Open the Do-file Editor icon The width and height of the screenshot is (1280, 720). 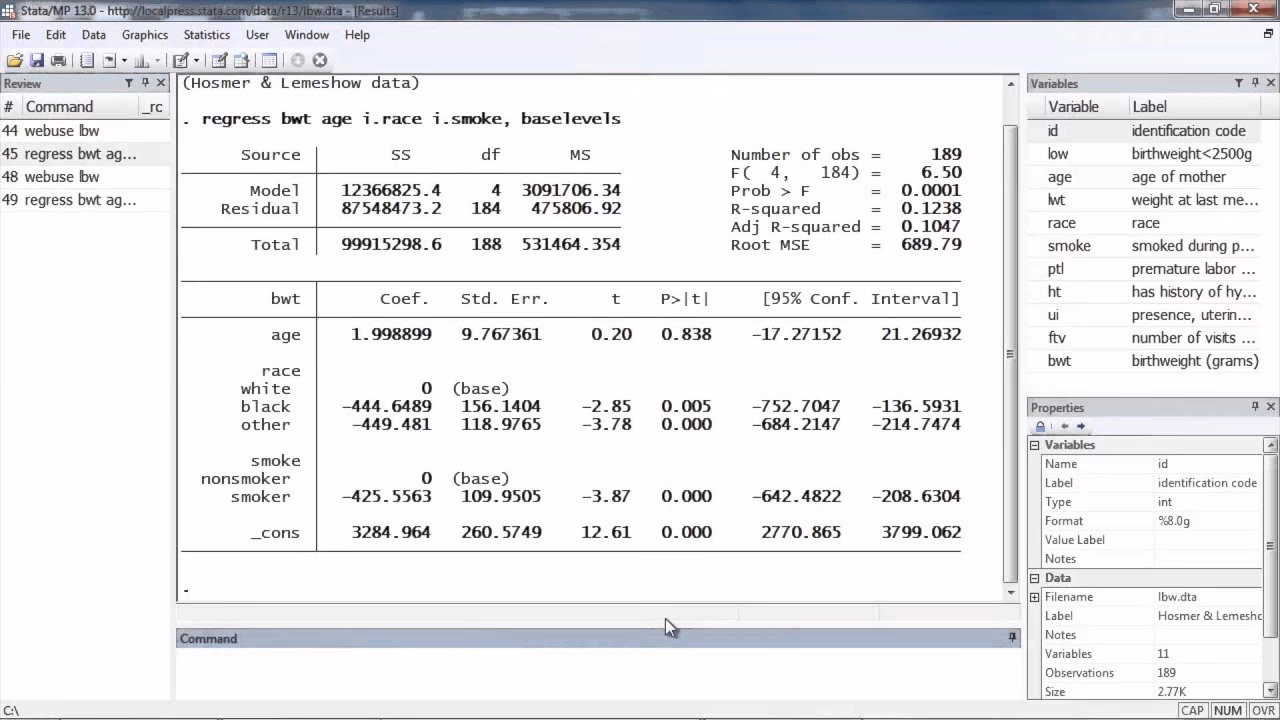pyautogui.click(x=182, y=60)
